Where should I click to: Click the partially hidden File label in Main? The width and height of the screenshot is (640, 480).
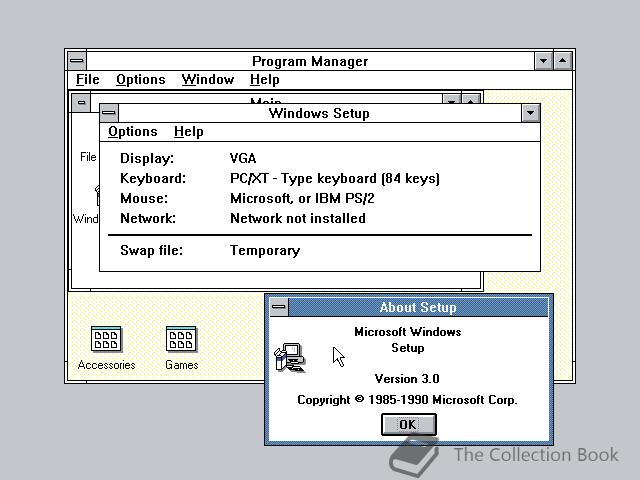[88, 157]
